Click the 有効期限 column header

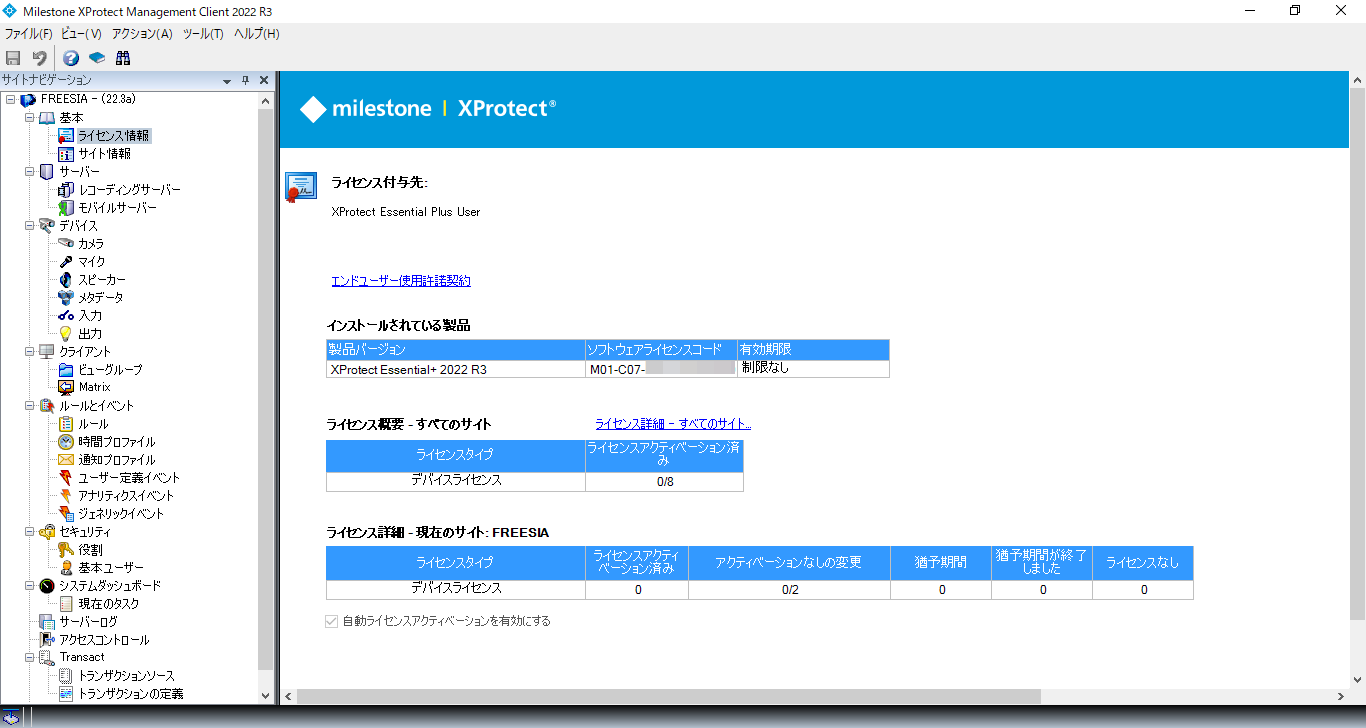point(813,350)
